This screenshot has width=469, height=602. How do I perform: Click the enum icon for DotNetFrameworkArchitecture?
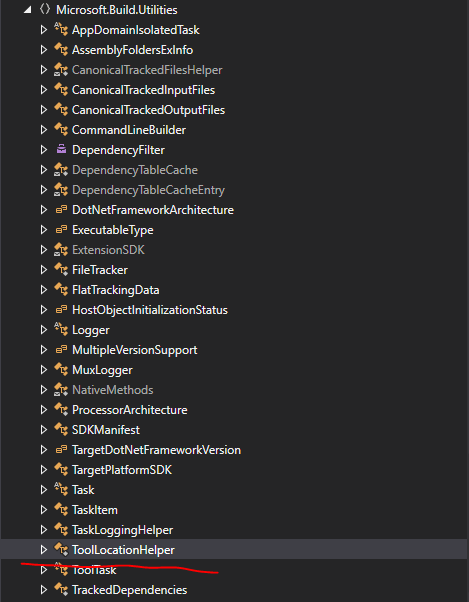(x=61, y=210)
